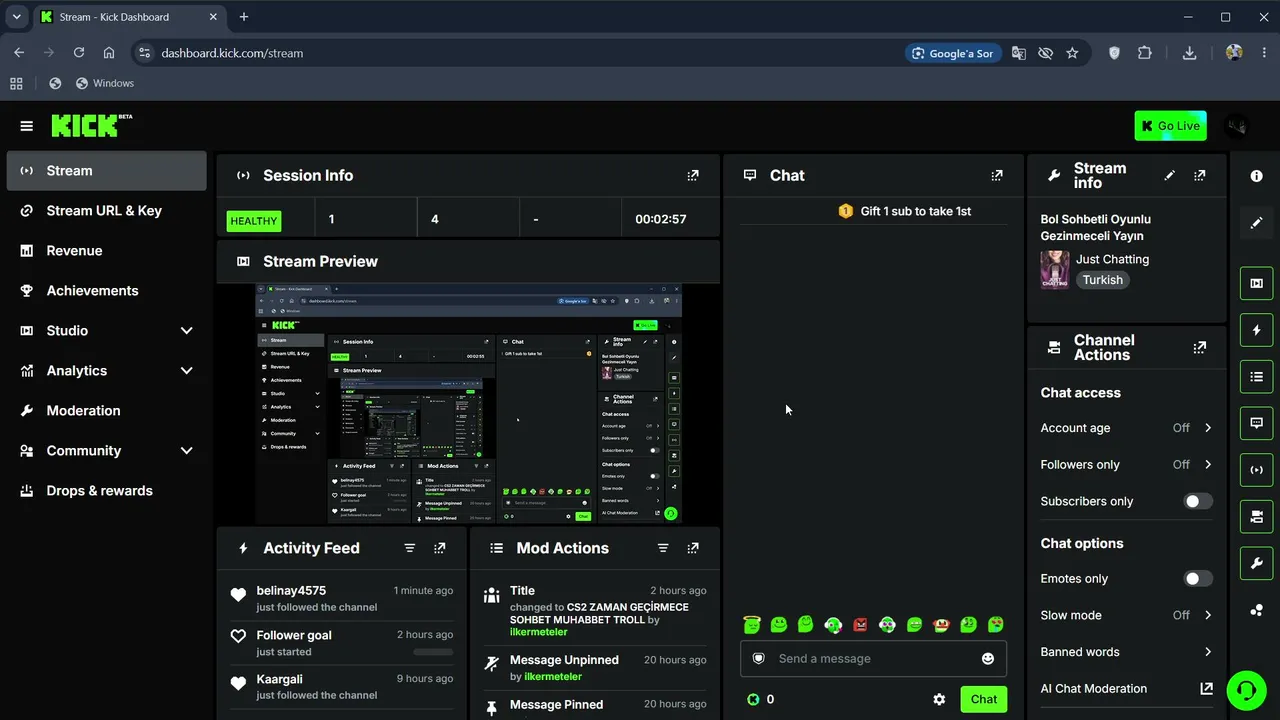Open the Windows bookmark
The height and width of the screenshot is (720, 1280).
coord(105,83)
